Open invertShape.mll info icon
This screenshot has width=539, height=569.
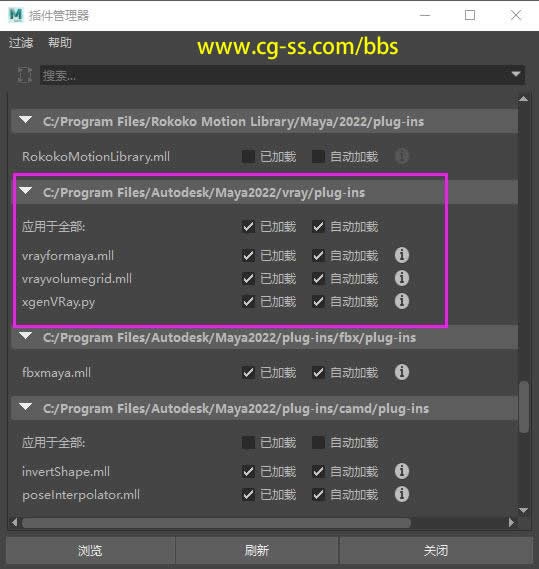pos(401,471)
